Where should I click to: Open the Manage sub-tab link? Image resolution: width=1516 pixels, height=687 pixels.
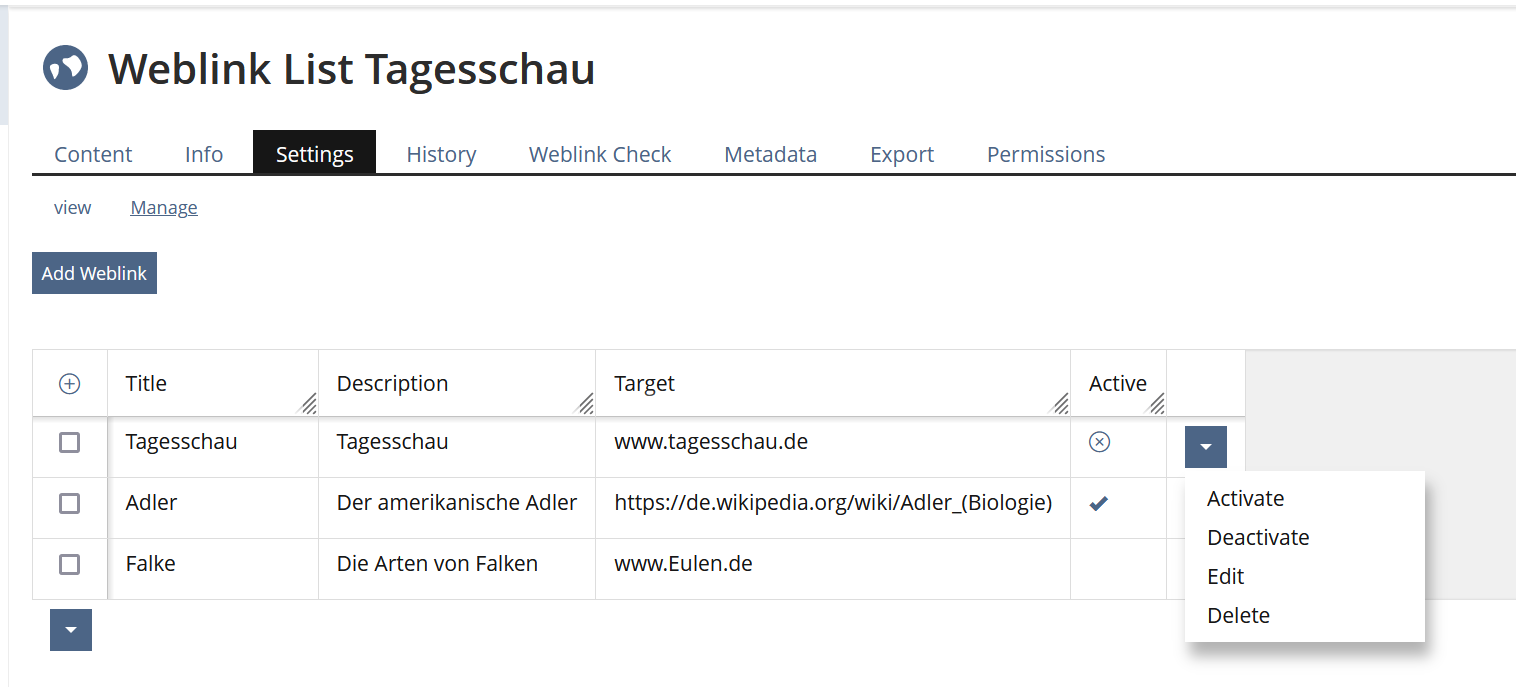(x=164, y=208)
